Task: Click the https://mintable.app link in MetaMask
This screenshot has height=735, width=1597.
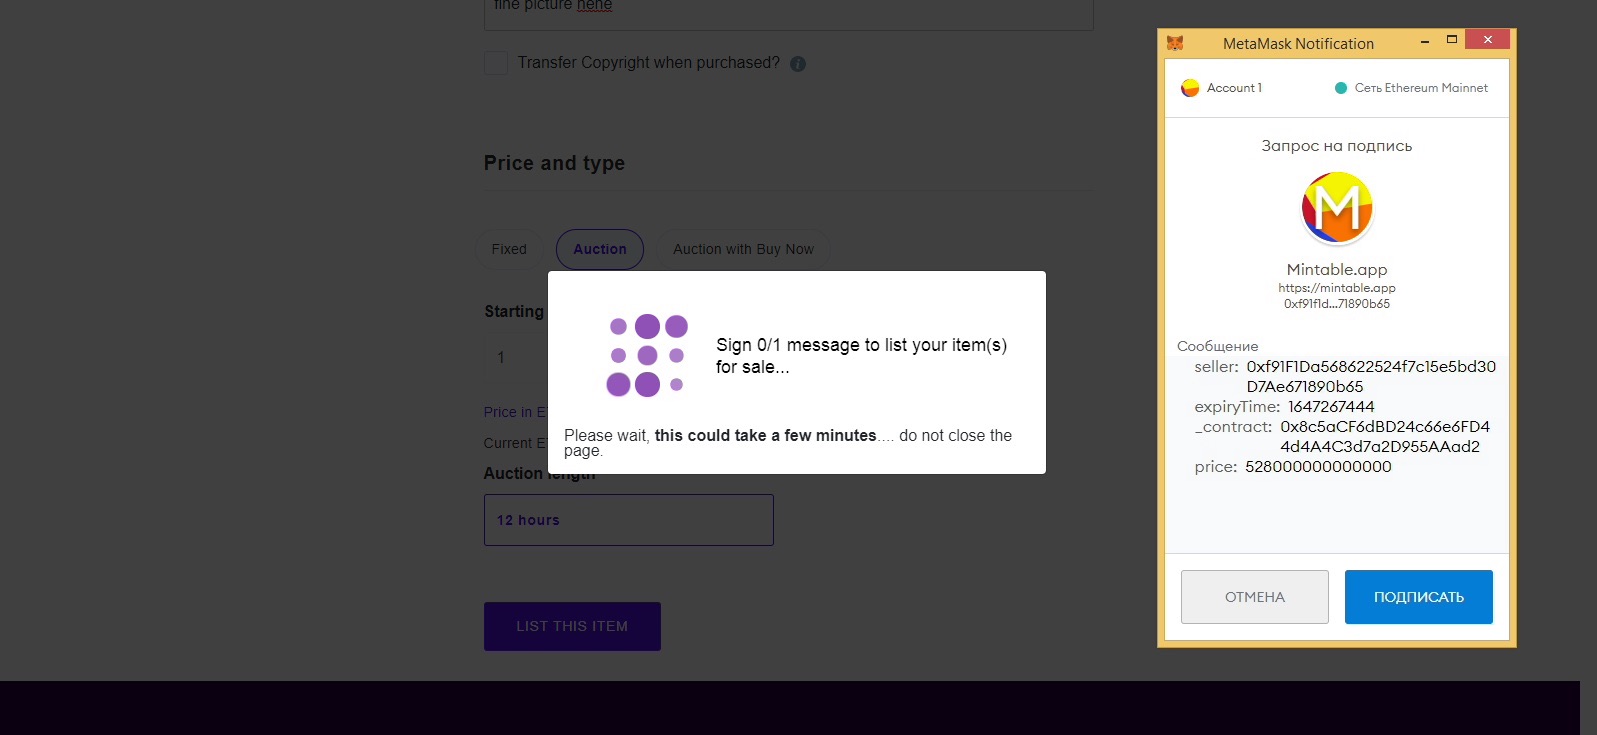Action: tap(1336, 288)
